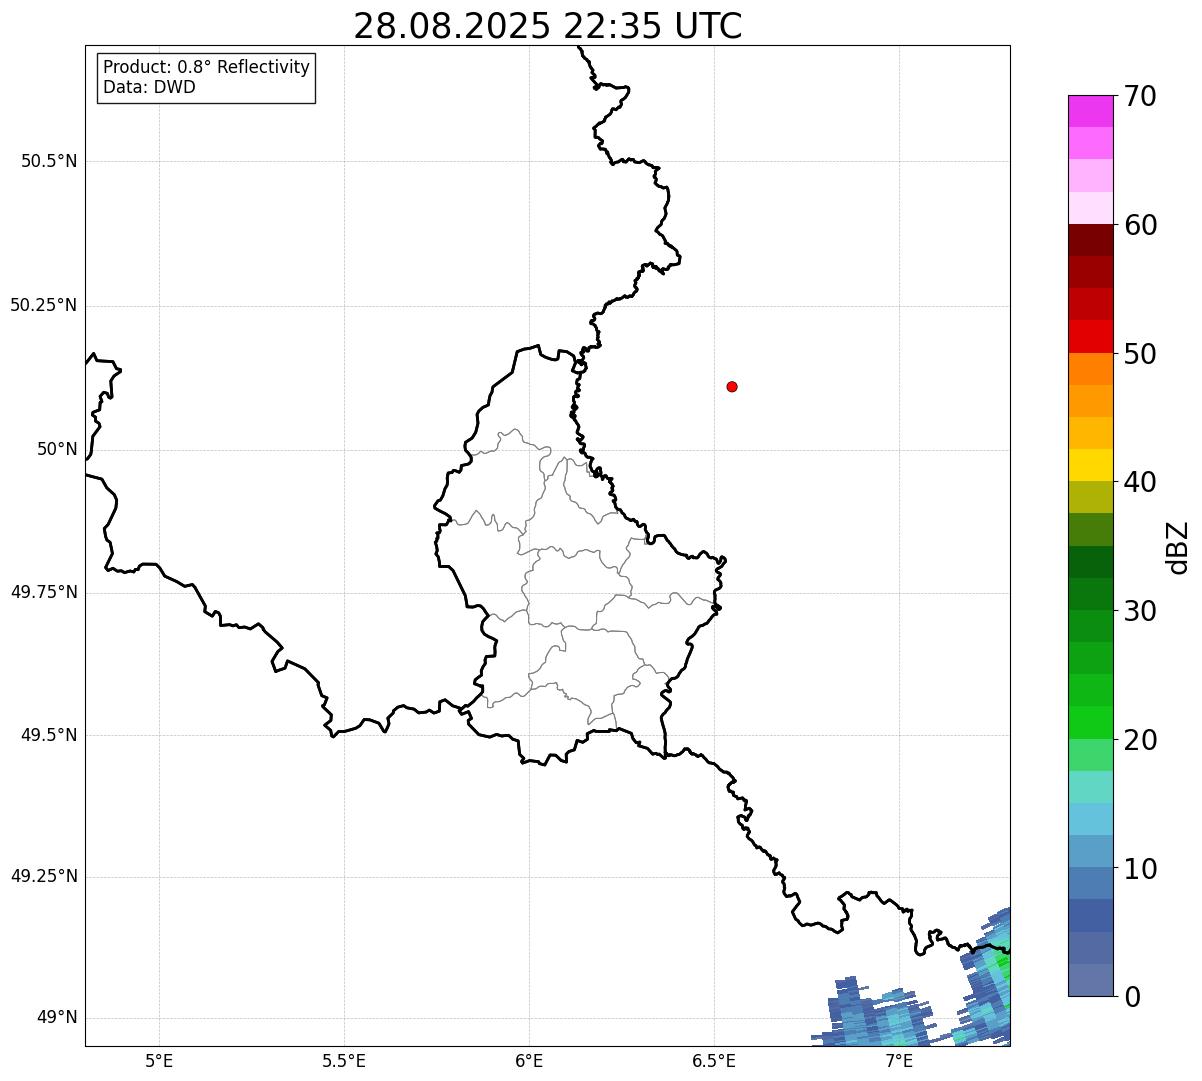The image size is (1202, 1081).
Task: Click the 6.5°E longitude label
Action: click(714, 1060)
